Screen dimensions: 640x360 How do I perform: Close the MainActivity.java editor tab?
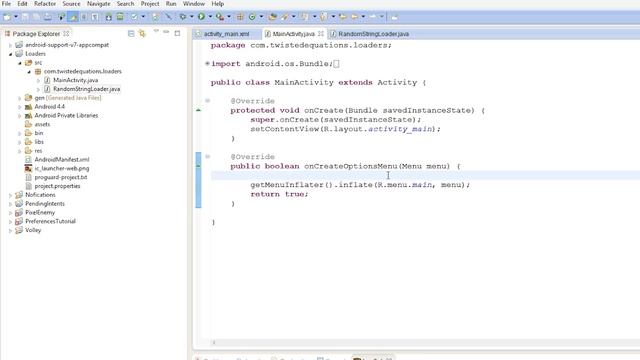(321, 33)
